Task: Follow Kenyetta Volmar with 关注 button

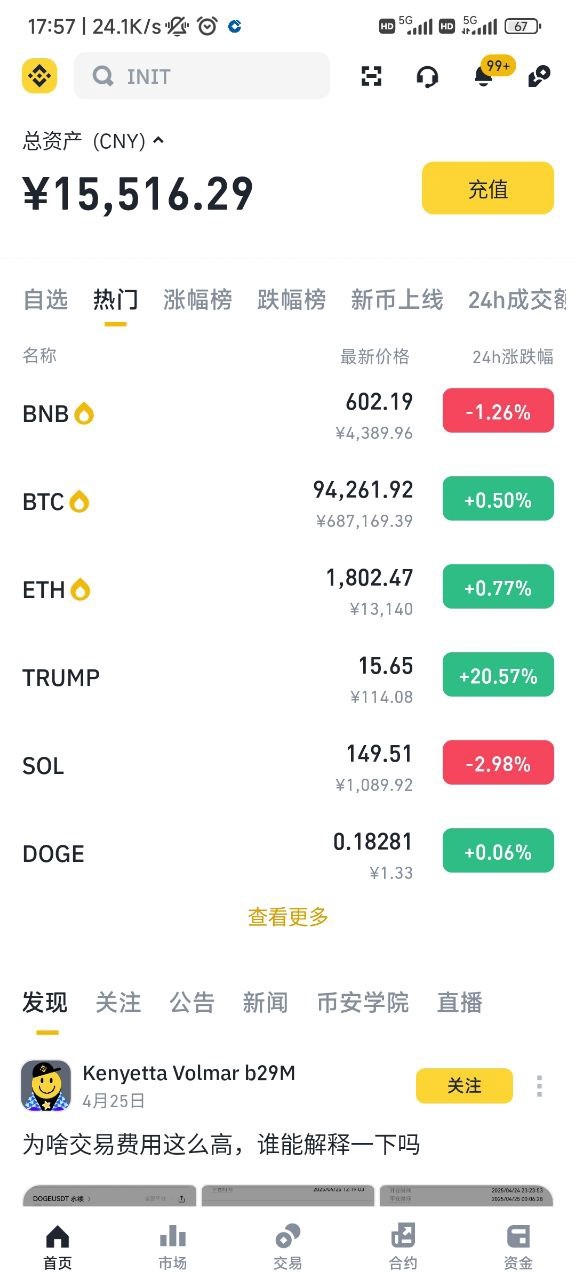Action: pos(464,1086)
